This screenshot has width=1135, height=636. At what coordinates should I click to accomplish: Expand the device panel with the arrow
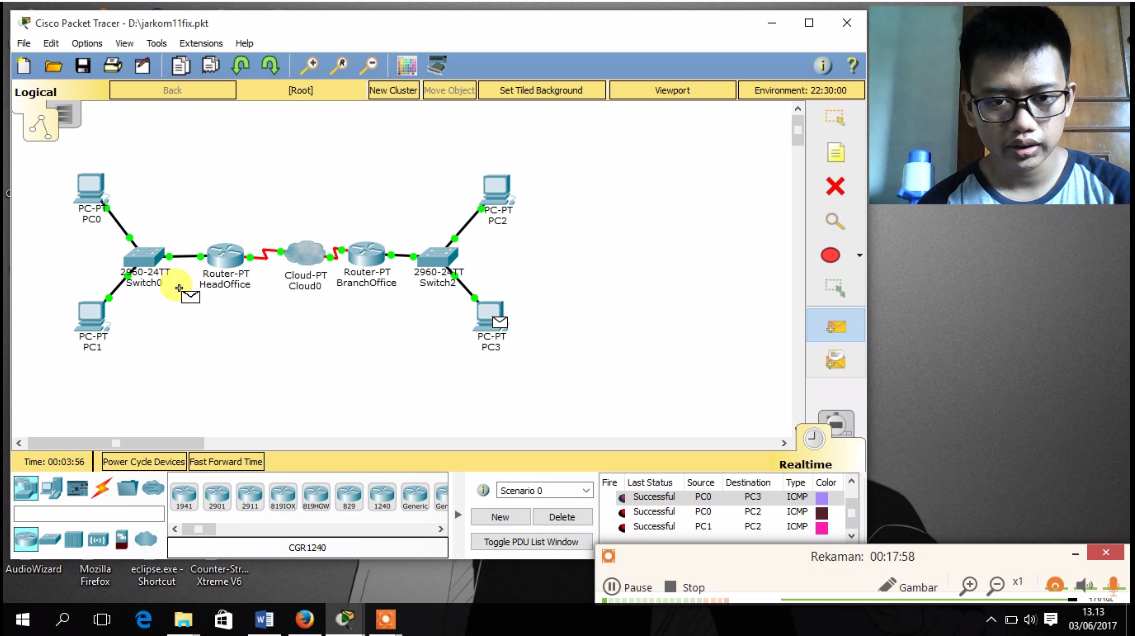pos(457,514)
